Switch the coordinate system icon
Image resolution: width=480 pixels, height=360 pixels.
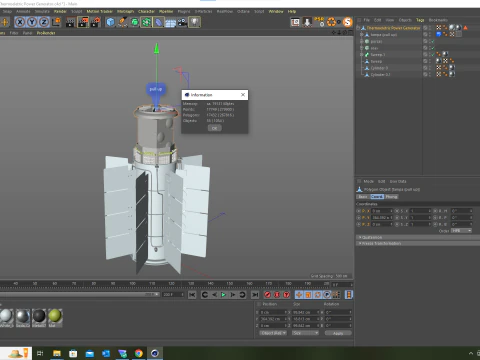click(x=56, y=22)
